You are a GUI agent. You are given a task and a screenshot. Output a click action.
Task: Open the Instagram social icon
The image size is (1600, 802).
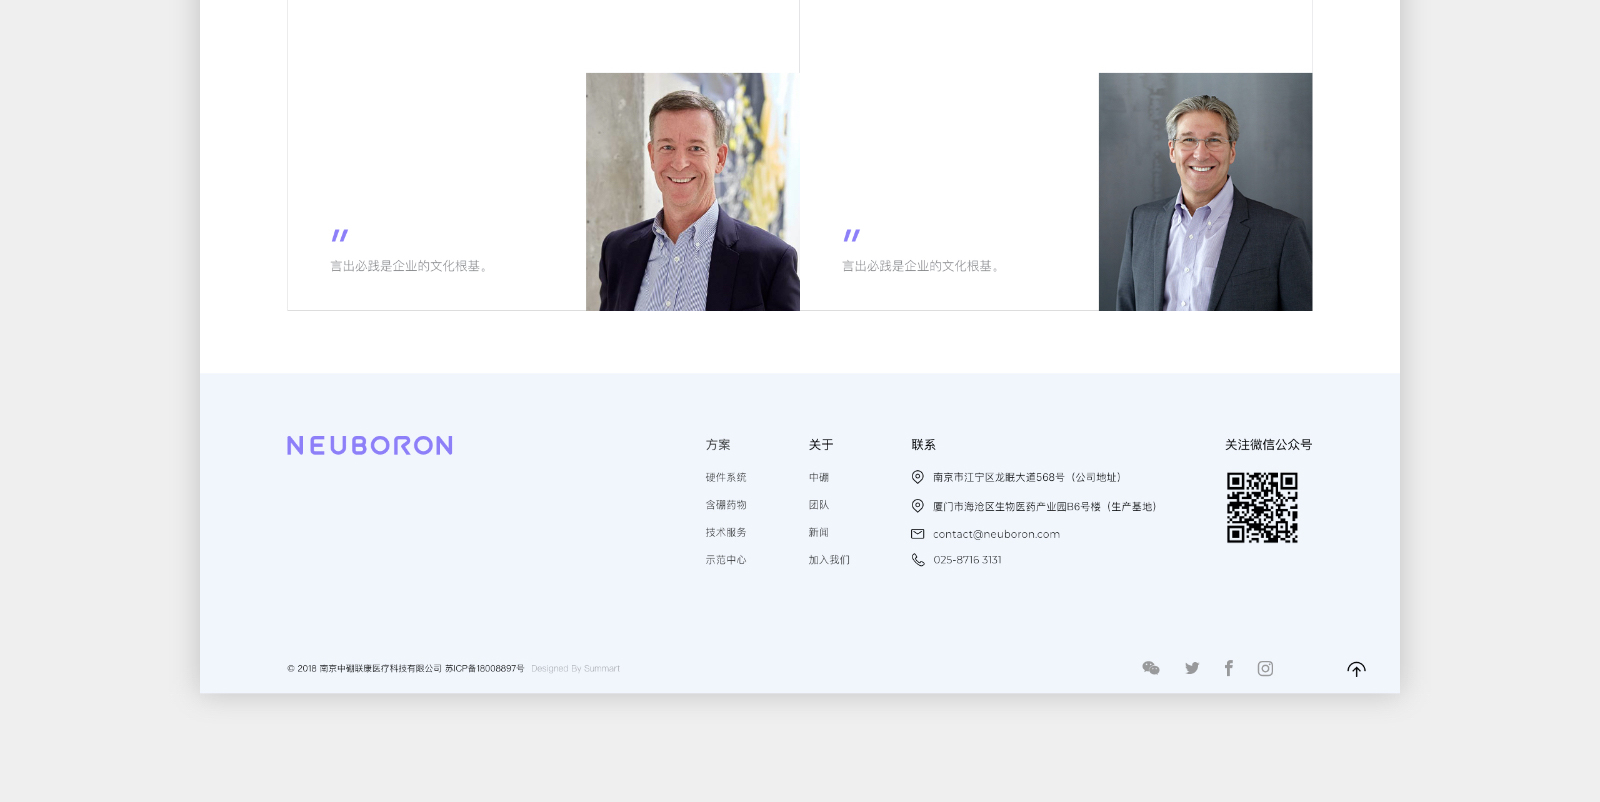(x=1265, y=668)
